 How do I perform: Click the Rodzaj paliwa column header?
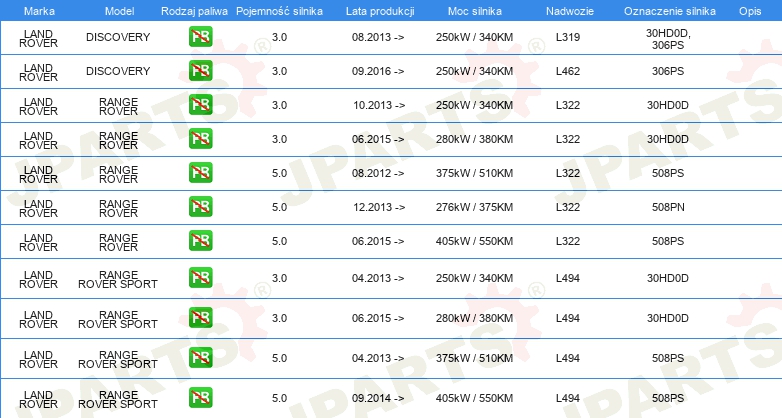[194, 11]
